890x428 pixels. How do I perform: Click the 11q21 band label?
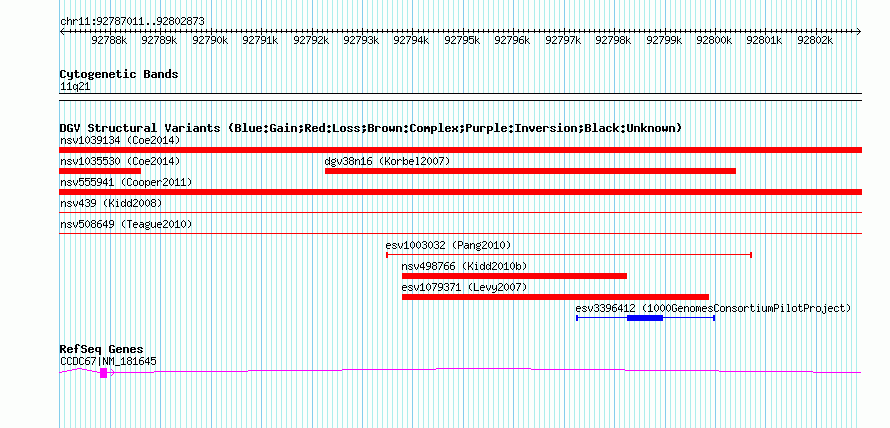[x=75, y=87]
